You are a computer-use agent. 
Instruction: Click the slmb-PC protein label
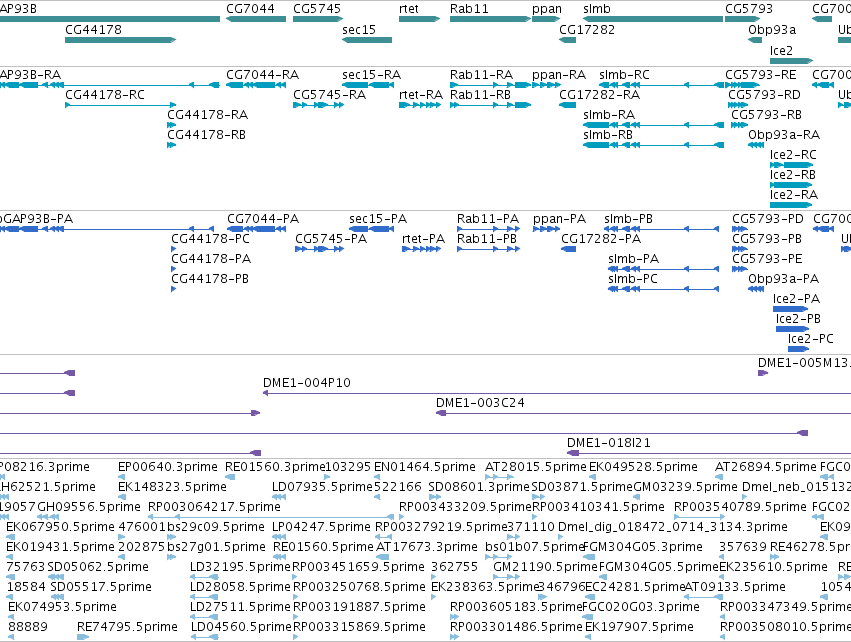point(633,279)
